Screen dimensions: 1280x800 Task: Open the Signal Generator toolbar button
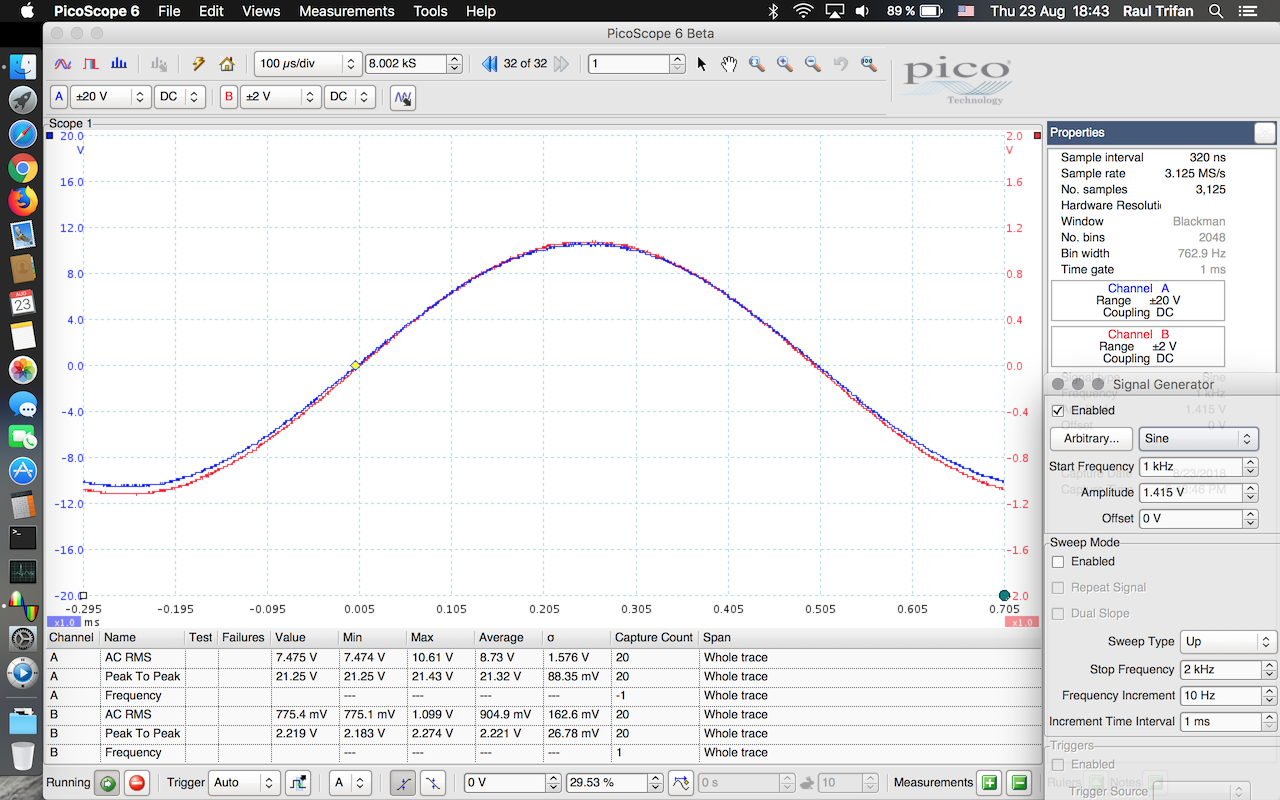(x=403, y=98)
